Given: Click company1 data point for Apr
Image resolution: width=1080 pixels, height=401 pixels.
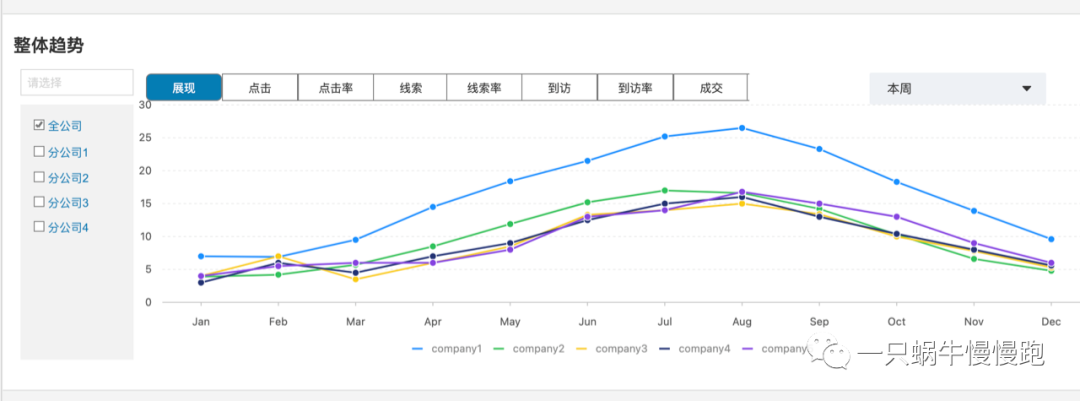Looking at the screenshot, I should click(433, 207).
